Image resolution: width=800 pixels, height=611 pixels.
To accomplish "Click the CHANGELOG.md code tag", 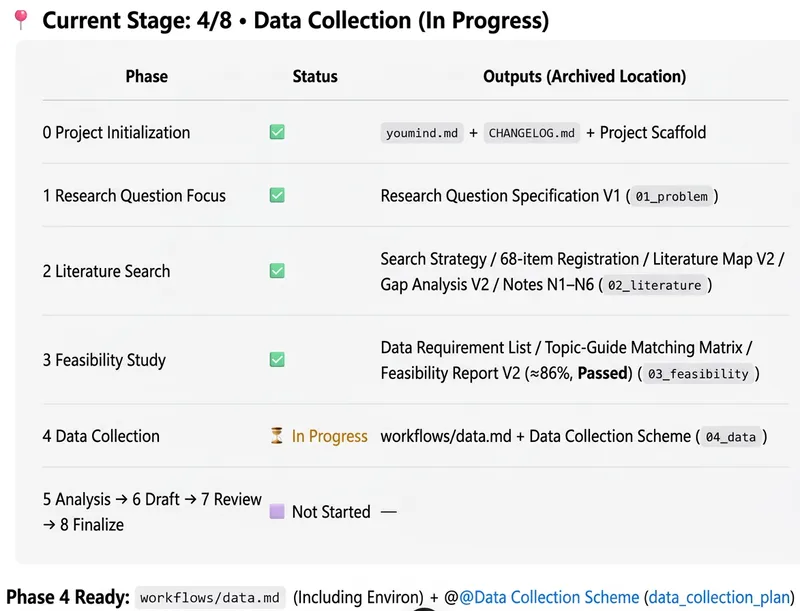I will click(x=532, y=133).
